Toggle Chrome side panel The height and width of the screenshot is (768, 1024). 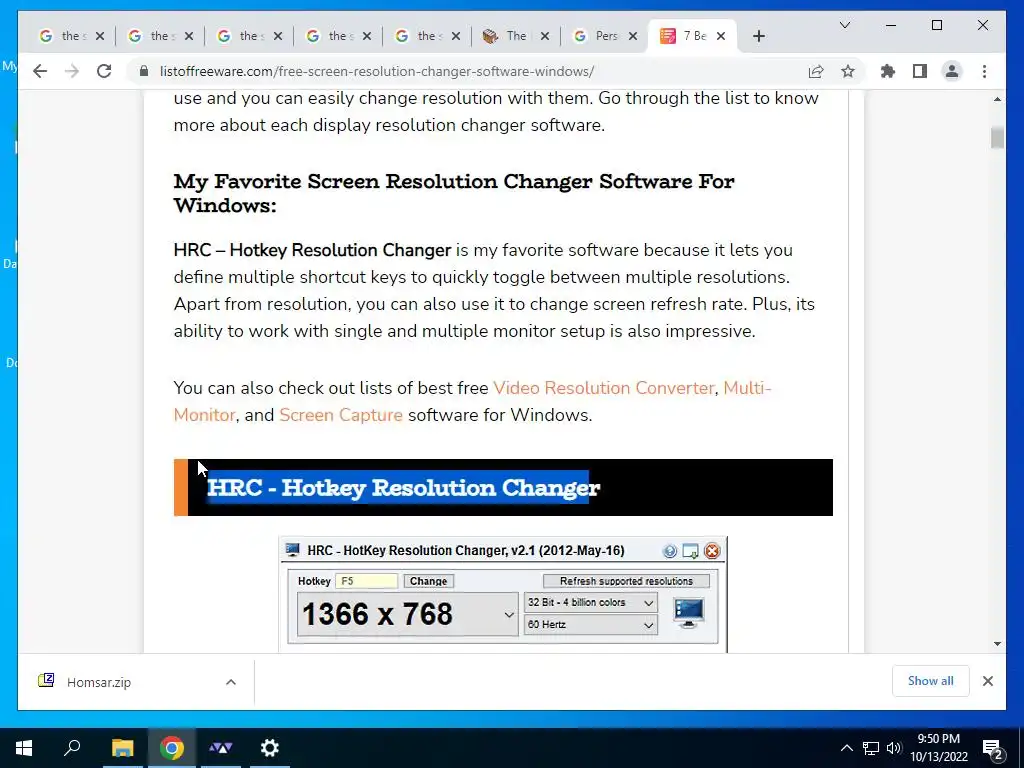[x=920, y=71]
